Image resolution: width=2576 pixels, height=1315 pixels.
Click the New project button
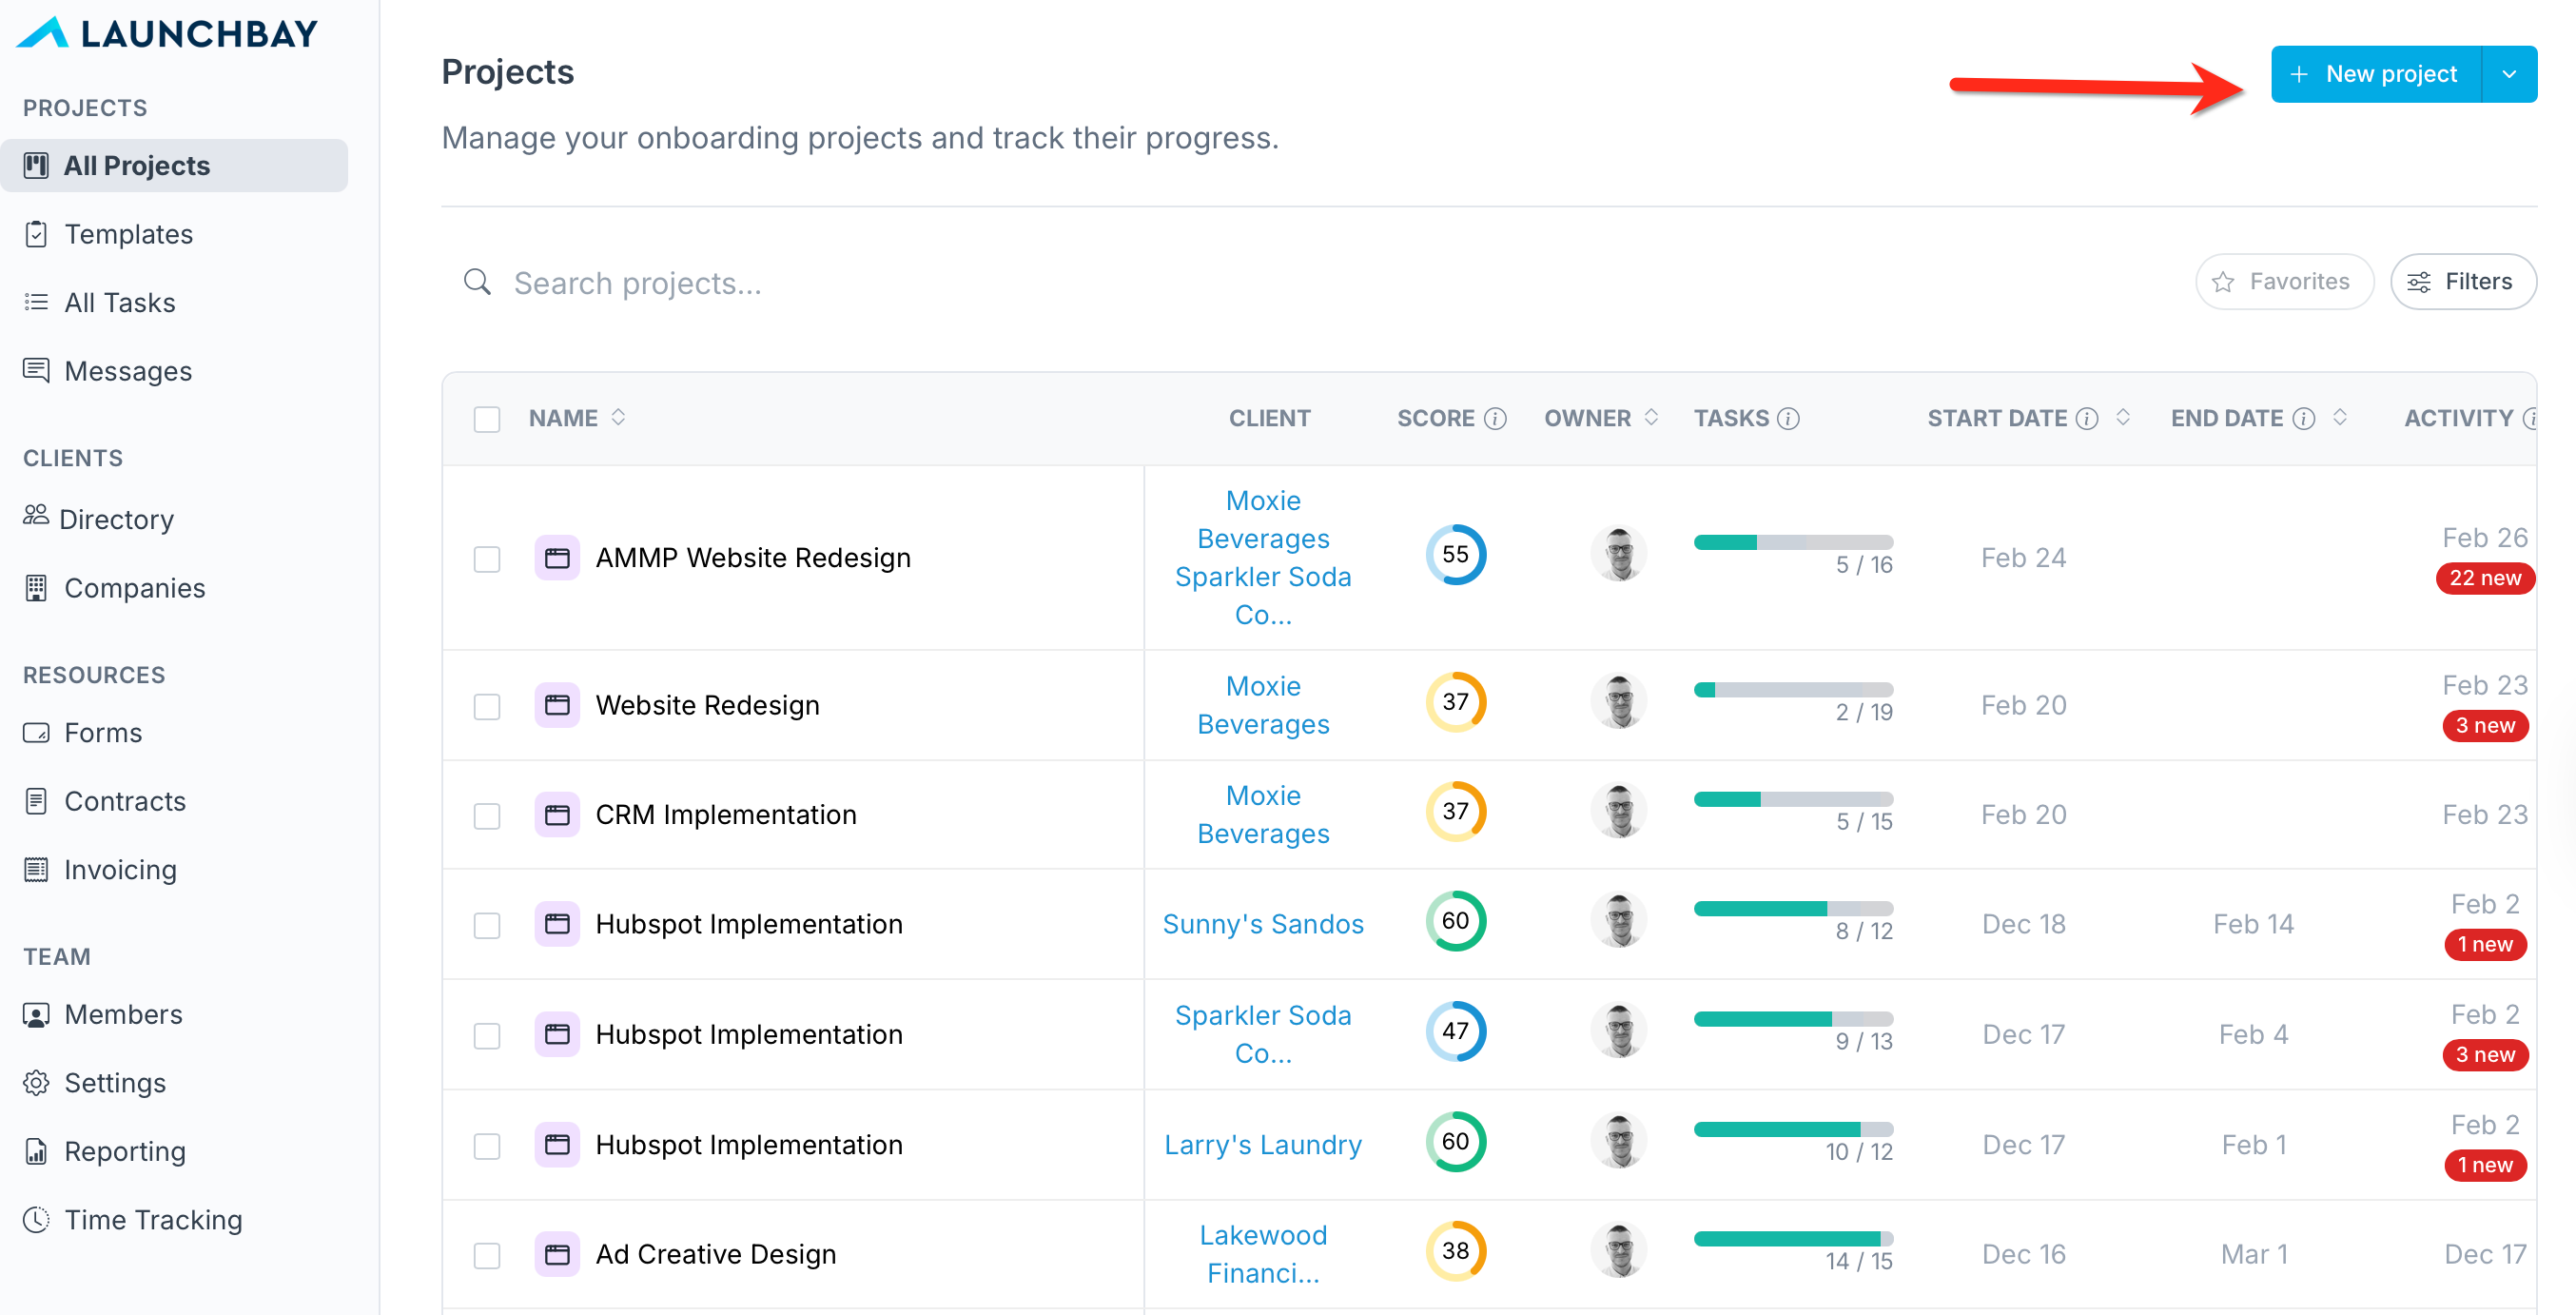2375,74
